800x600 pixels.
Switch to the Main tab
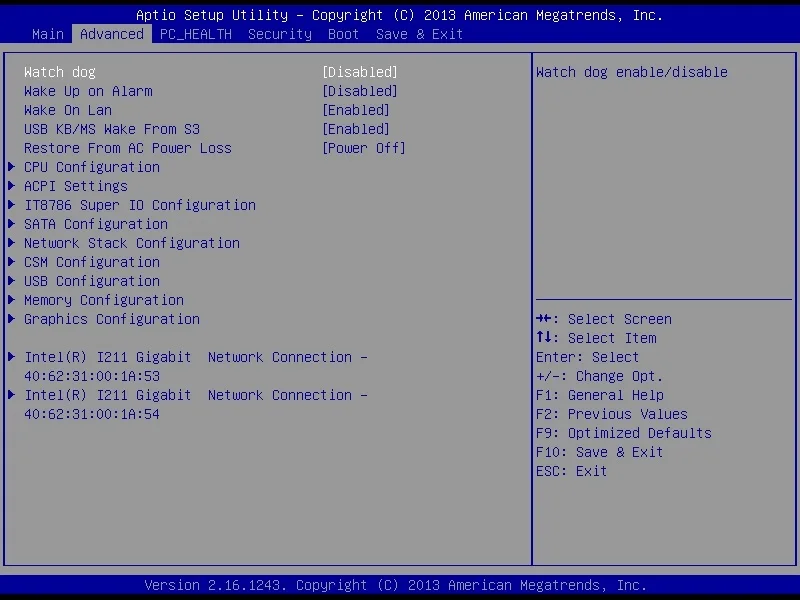[48, 34]
